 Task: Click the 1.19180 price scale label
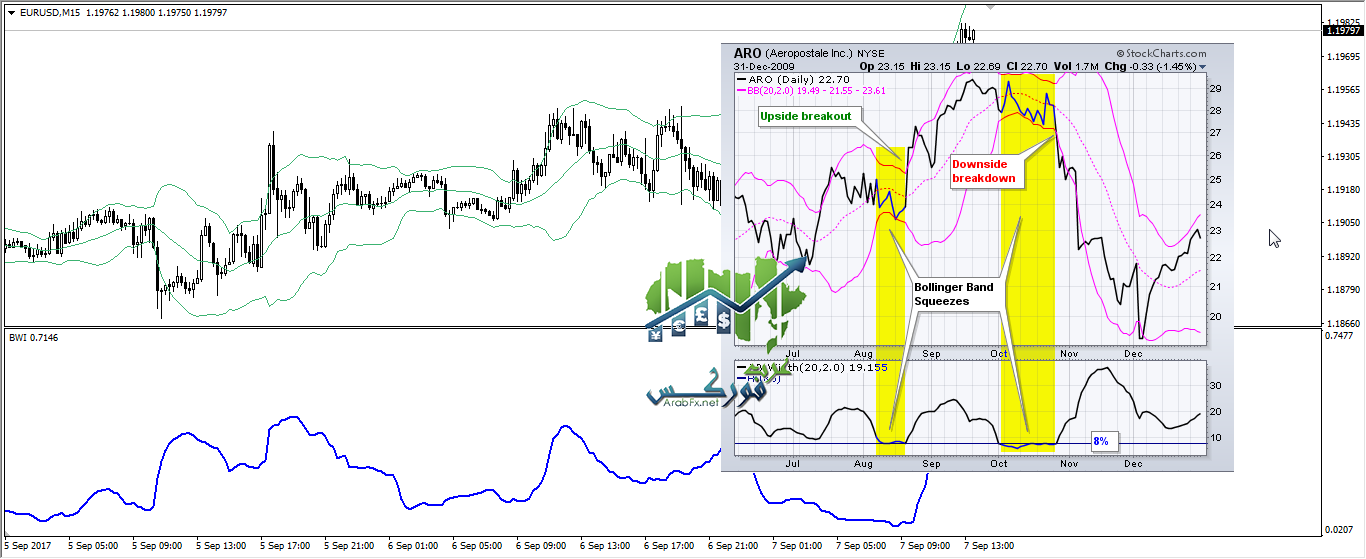pos(1341,189)
